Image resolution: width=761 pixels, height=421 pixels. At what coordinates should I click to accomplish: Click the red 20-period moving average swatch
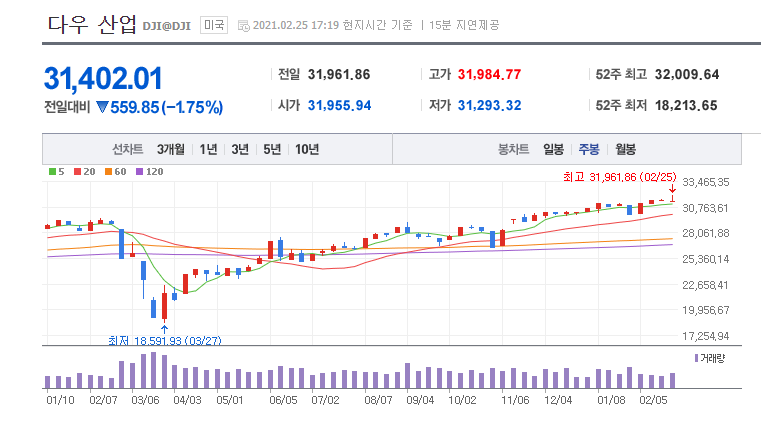click(x=77, y=171)
